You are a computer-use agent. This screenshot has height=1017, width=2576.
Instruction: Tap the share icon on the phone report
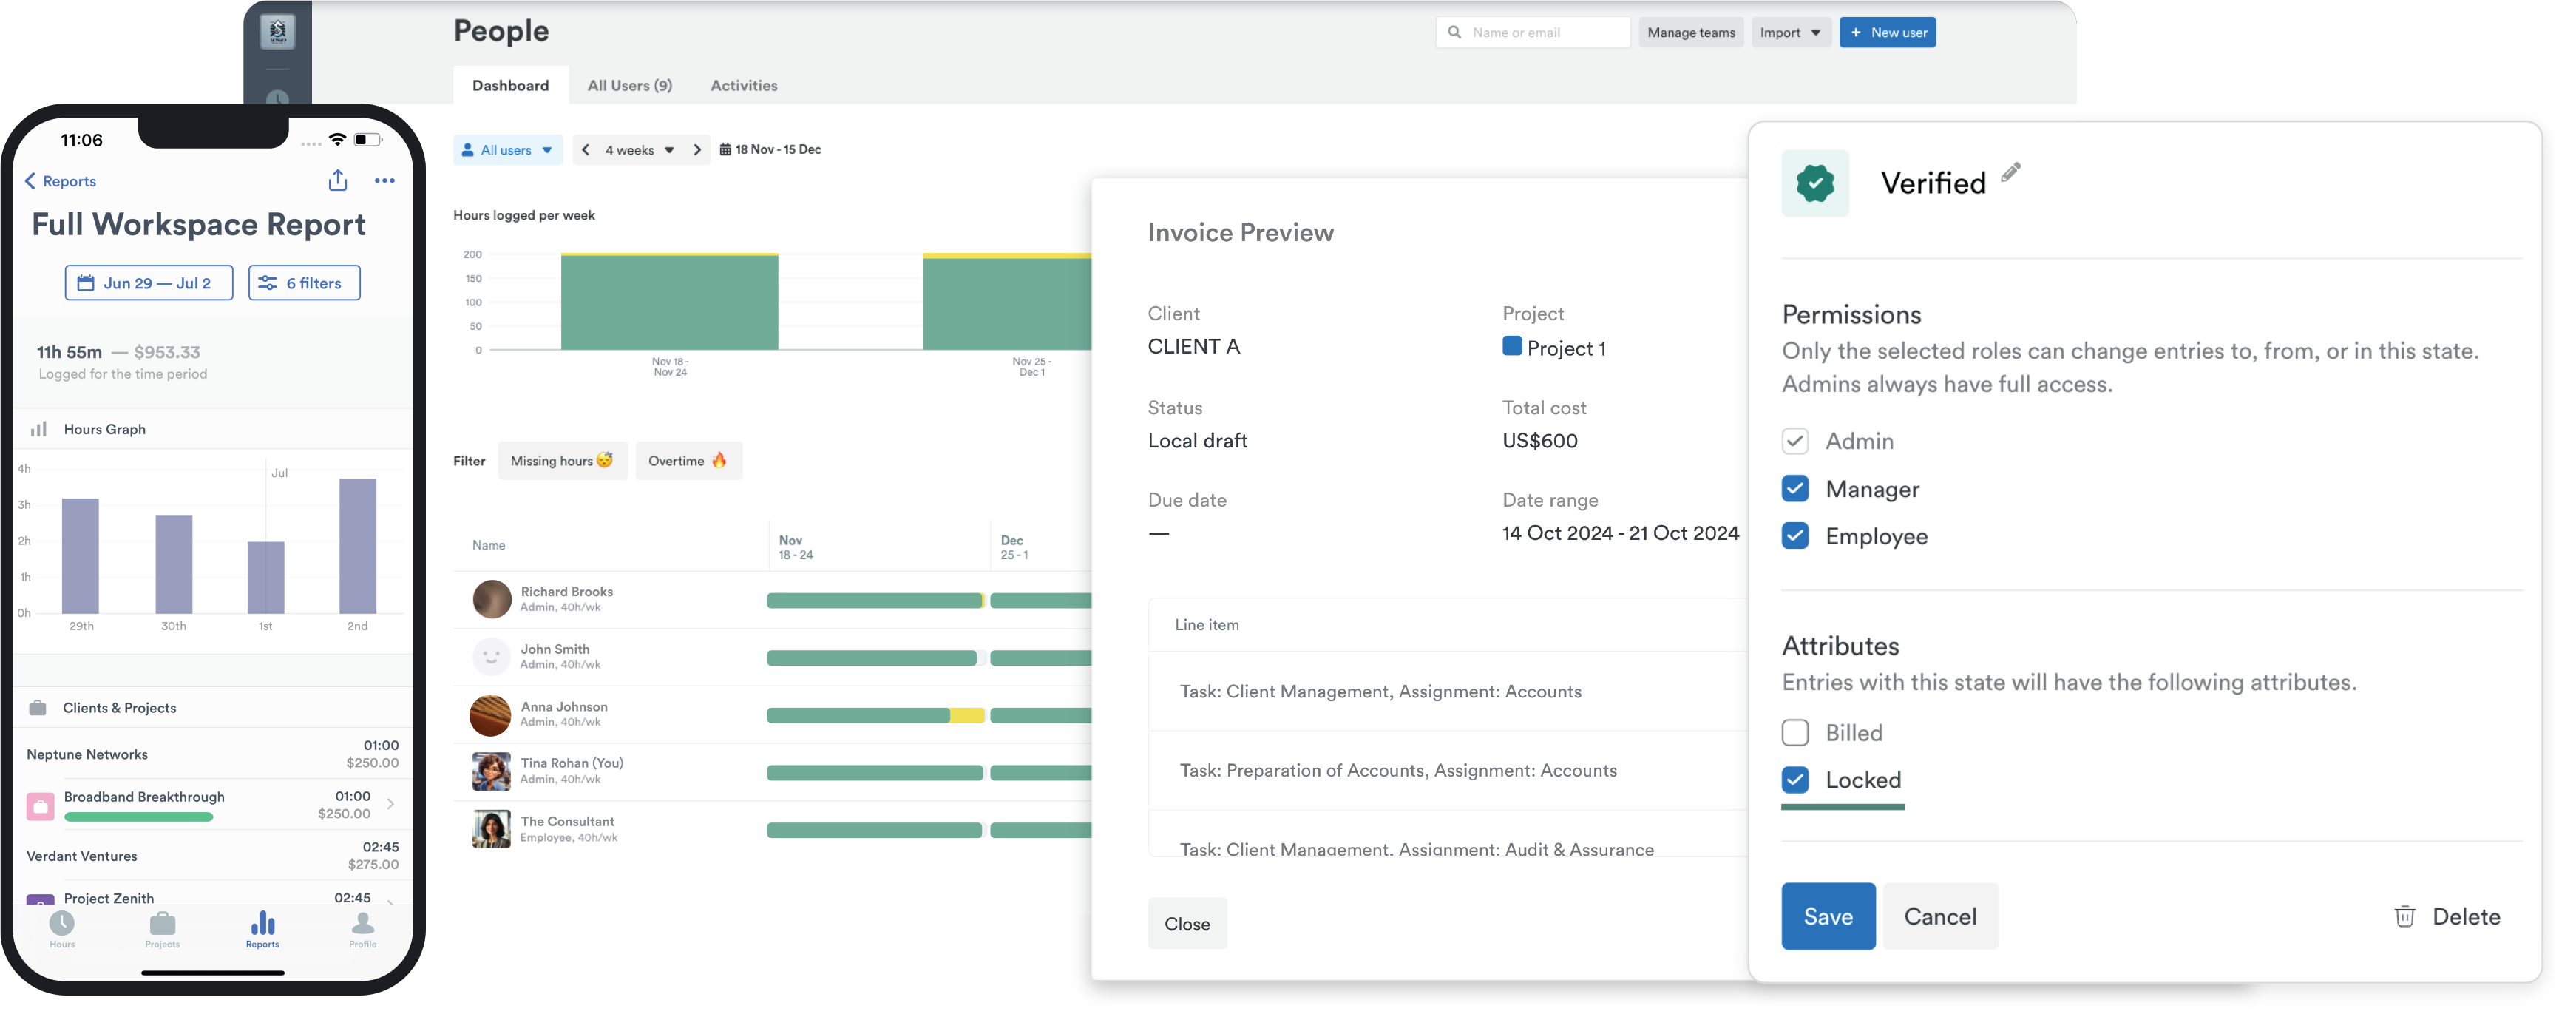point(338,180)
